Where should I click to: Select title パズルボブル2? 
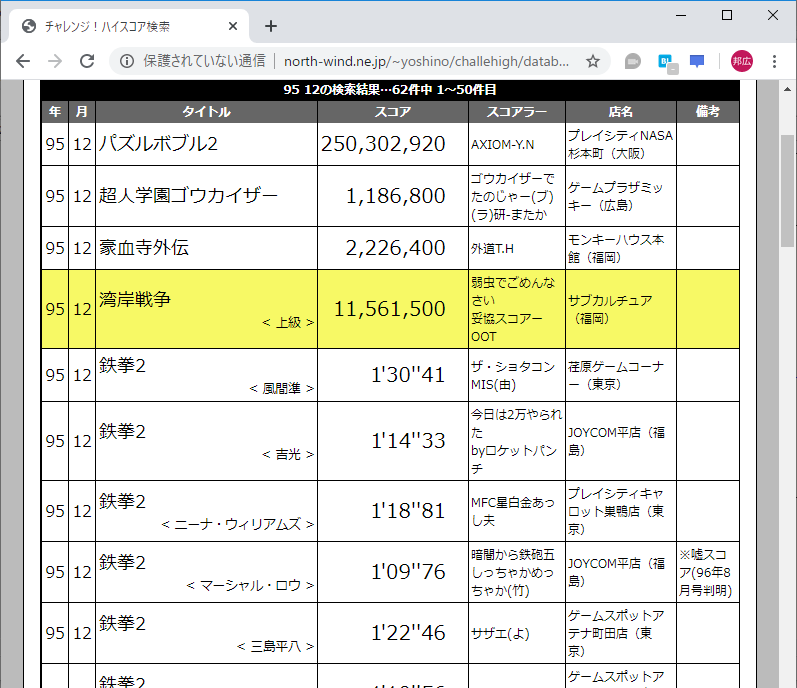click(x=158, y=144)
